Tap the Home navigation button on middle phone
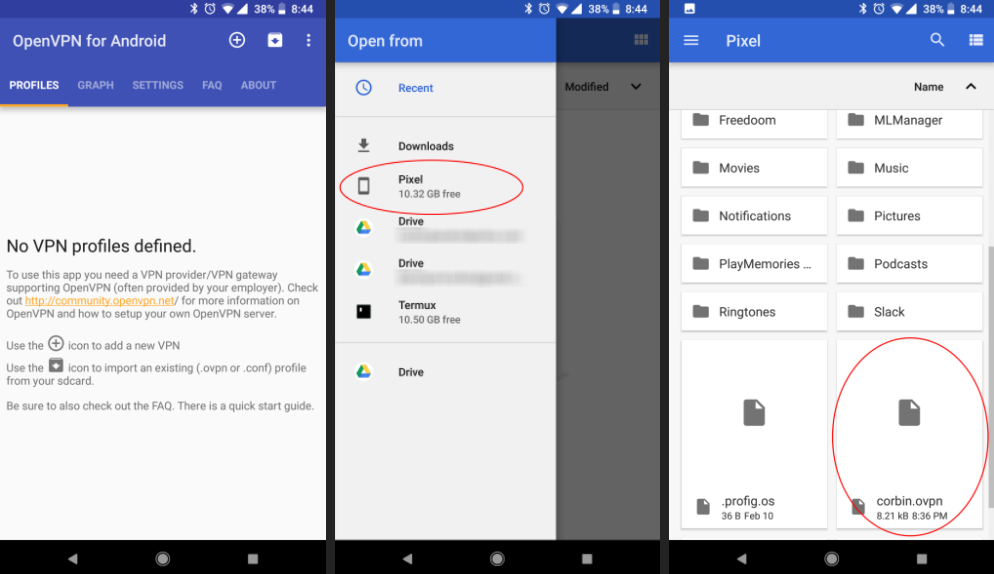Screen dimensions: 994x574 tap(497, 559)
